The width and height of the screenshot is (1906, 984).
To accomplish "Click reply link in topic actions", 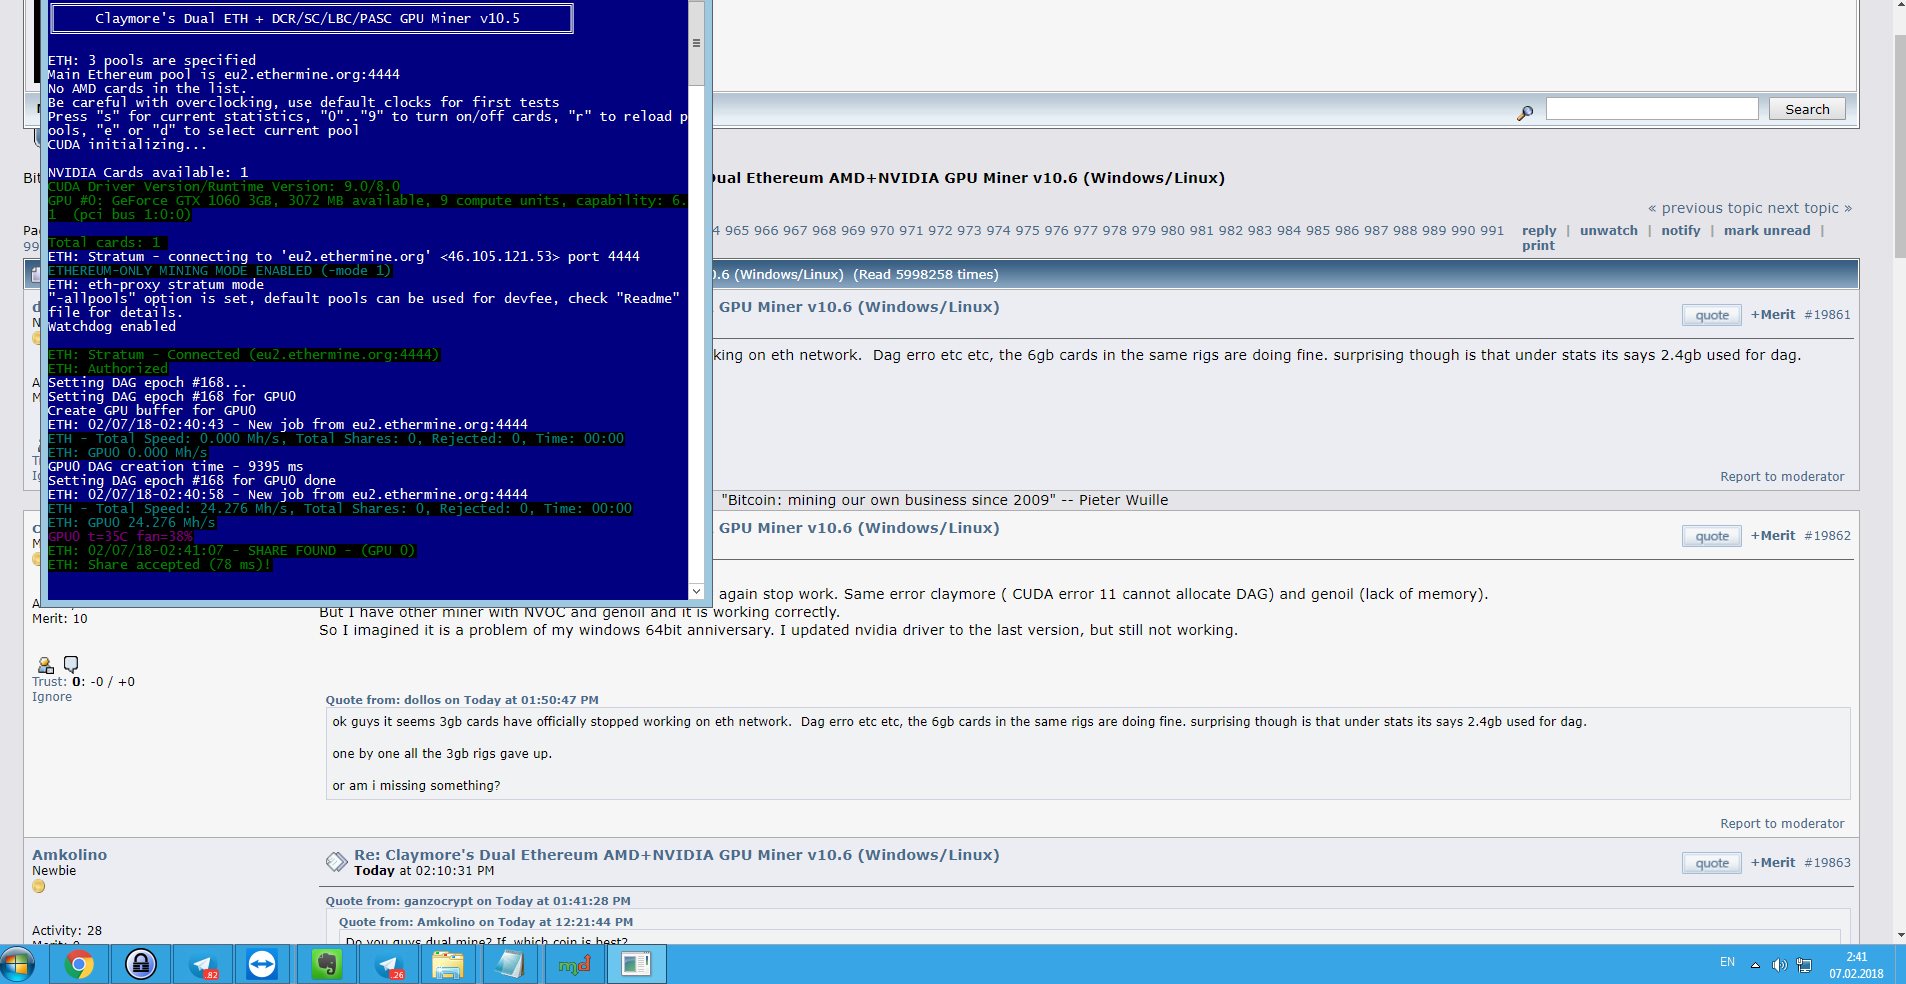I will (x=1539, y=230).
